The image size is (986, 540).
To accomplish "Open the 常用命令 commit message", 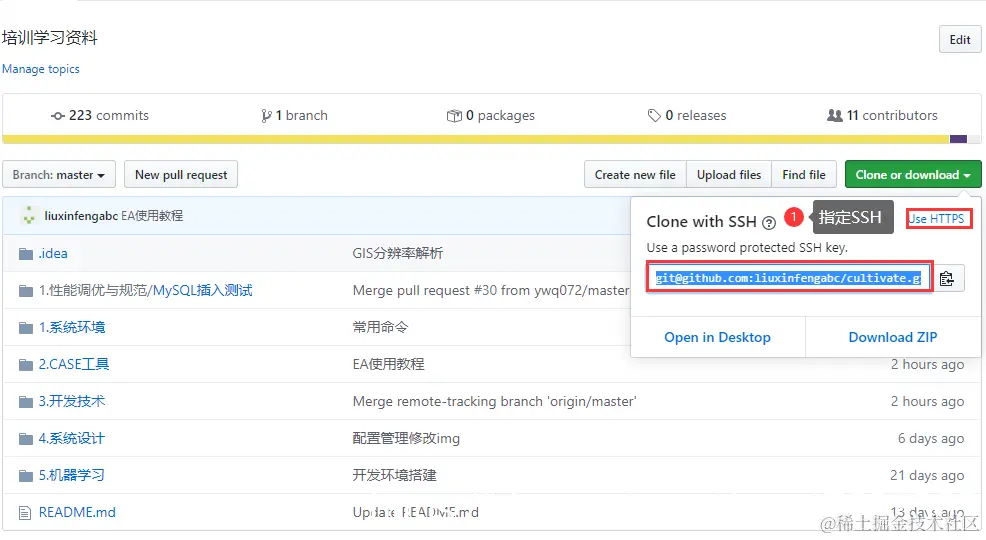I will (x=380, y=328).
